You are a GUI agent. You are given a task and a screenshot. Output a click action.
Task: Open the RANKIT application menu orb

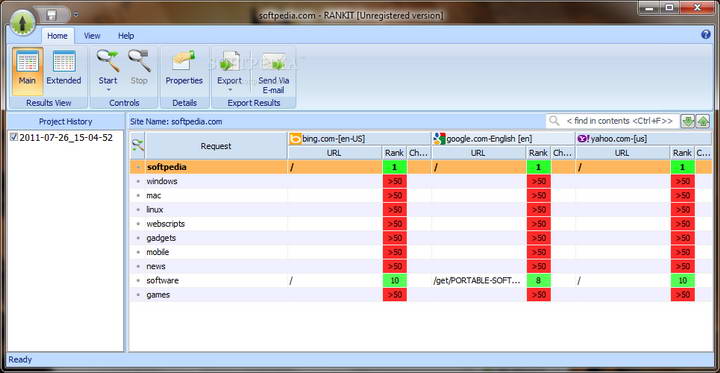click(22, 22)
